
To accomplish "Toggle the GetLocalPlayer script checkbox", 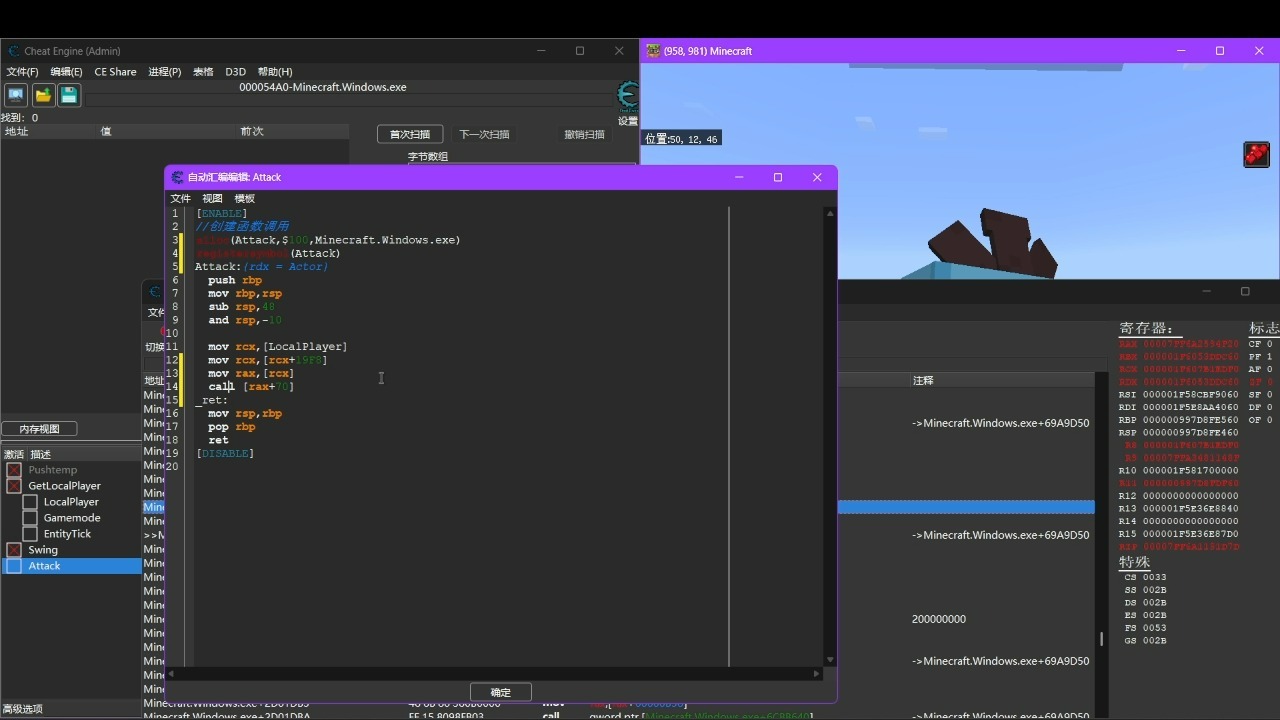I will click(14, 486).
